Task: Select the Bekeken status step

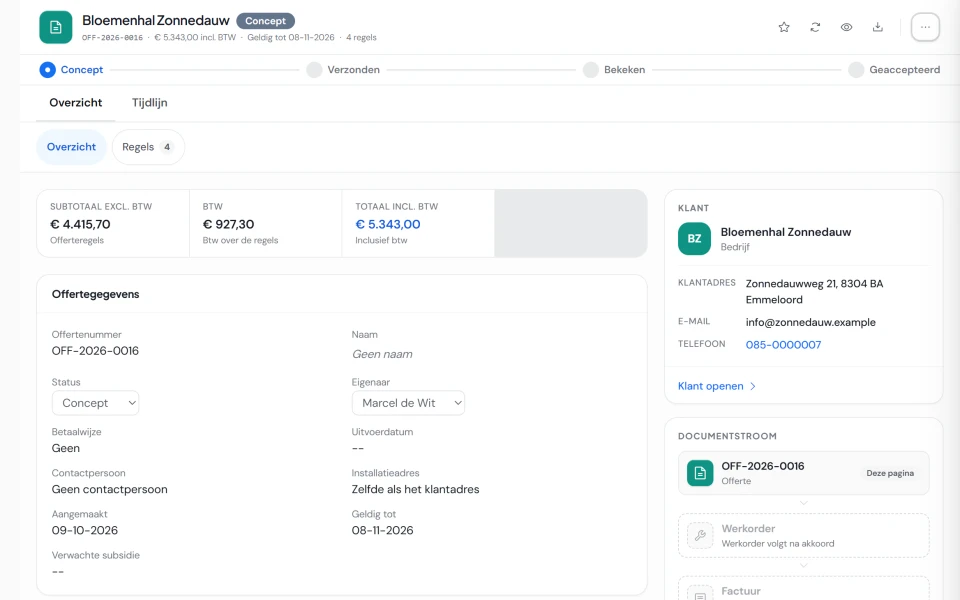Action: click(614, 70)
